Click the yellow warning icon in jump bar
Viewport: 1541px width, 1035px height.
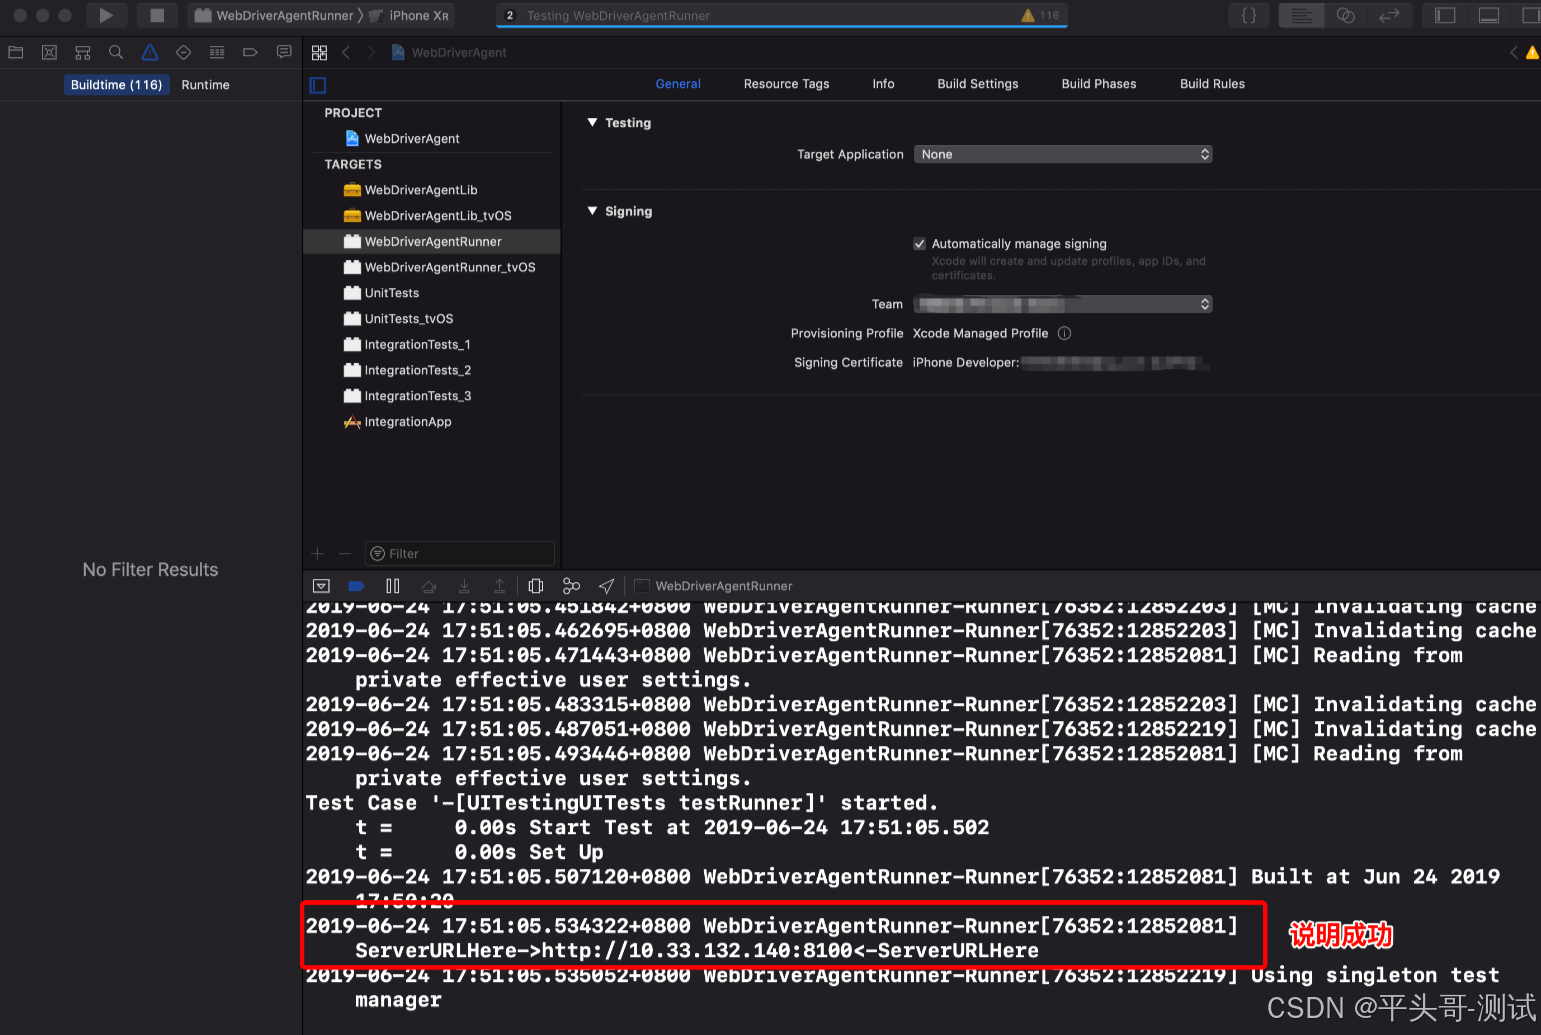(1532, 52)
